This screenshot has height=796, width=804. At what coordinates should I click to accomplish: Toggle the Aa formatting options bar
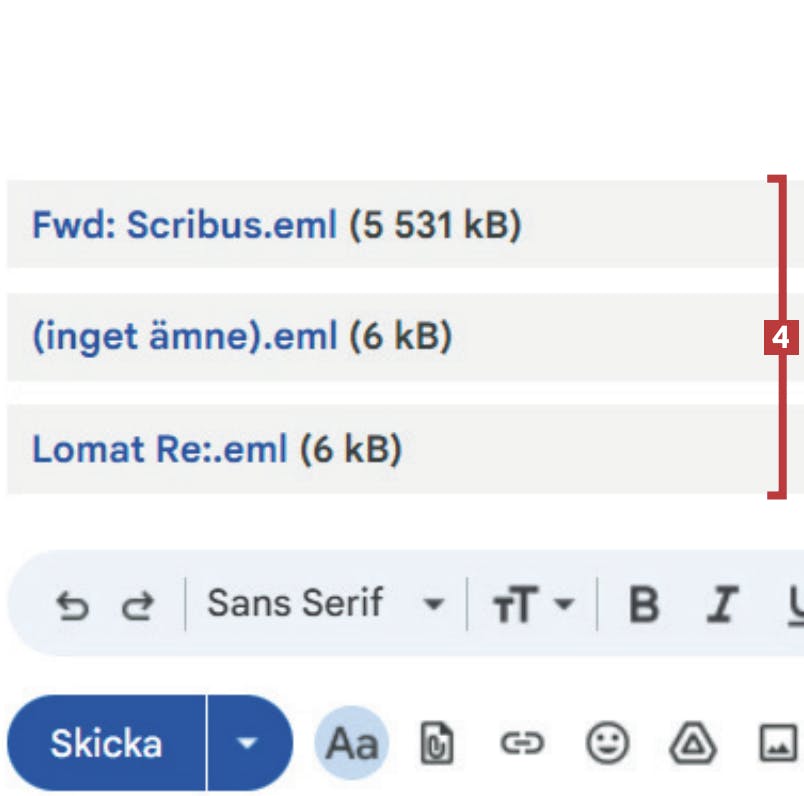(352, 743)
